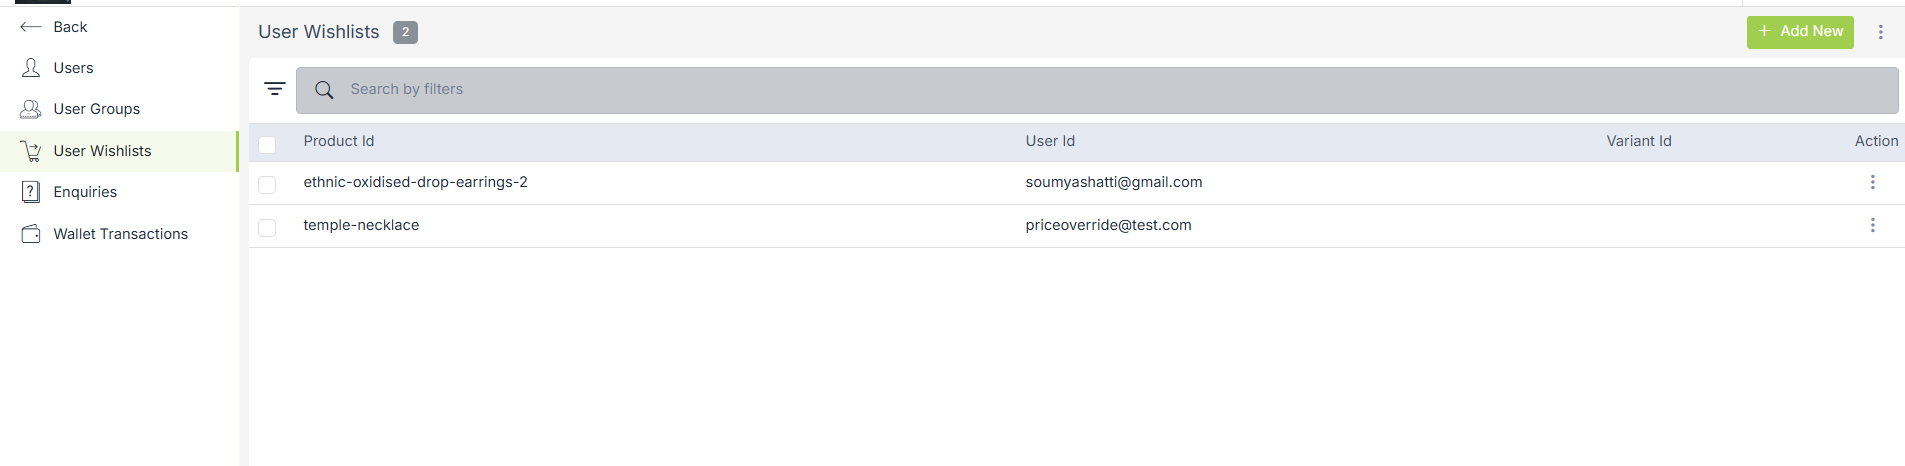Expand action menu for temple-necklace row
The image size is (1905, 466).
1872,225
